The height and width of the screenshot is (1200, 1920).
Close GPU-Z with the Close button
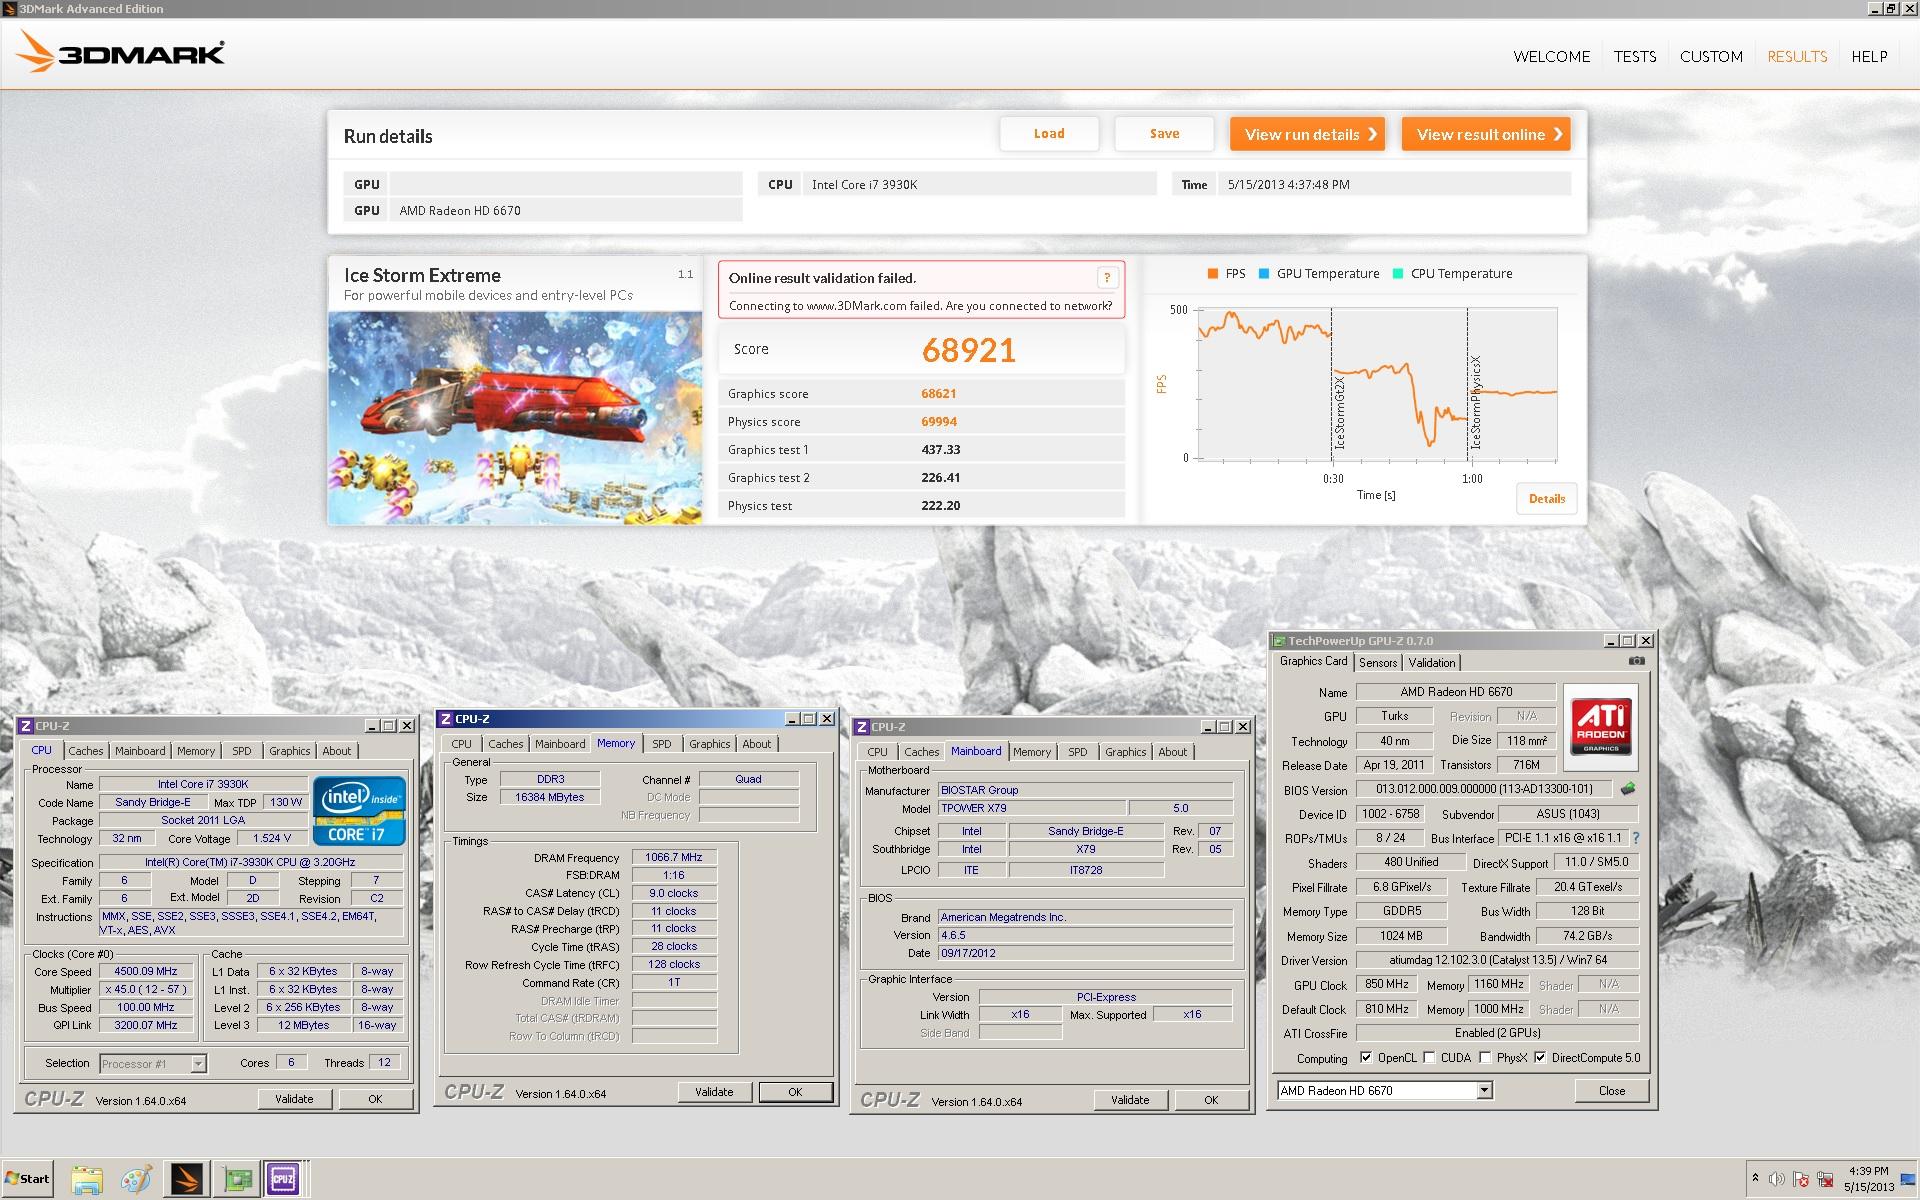[x=1612, y=1091]
